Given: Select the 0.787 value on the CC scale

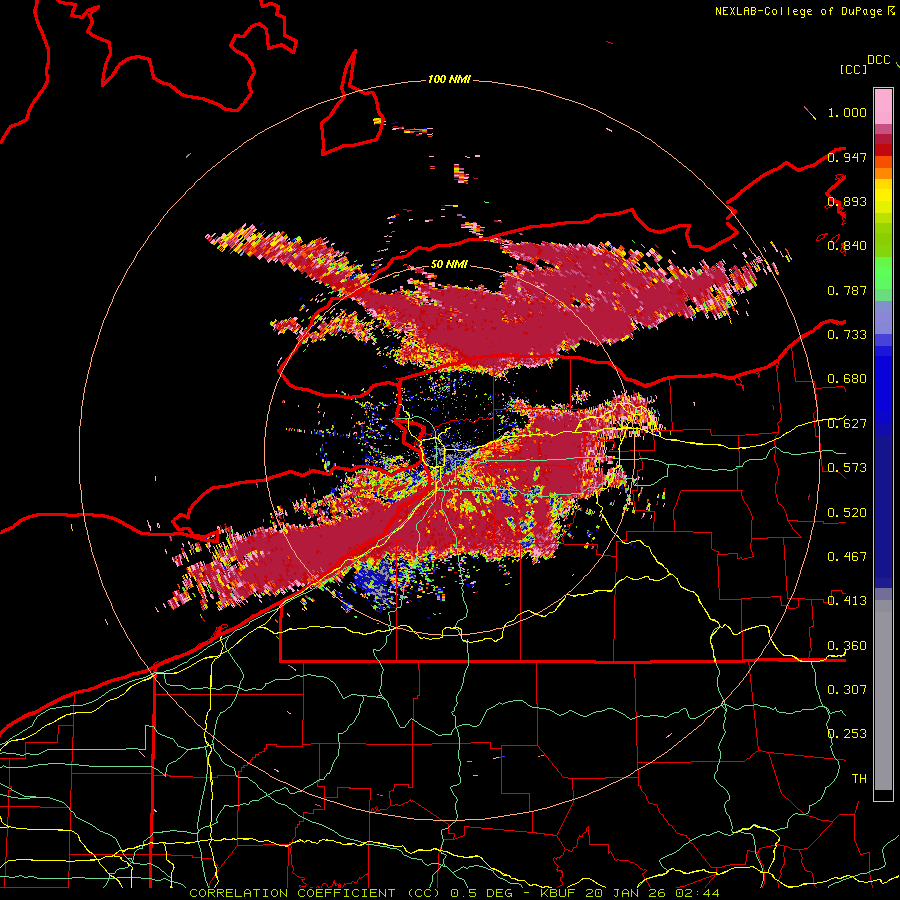Looking at the screenshot, I should point(847,290).
